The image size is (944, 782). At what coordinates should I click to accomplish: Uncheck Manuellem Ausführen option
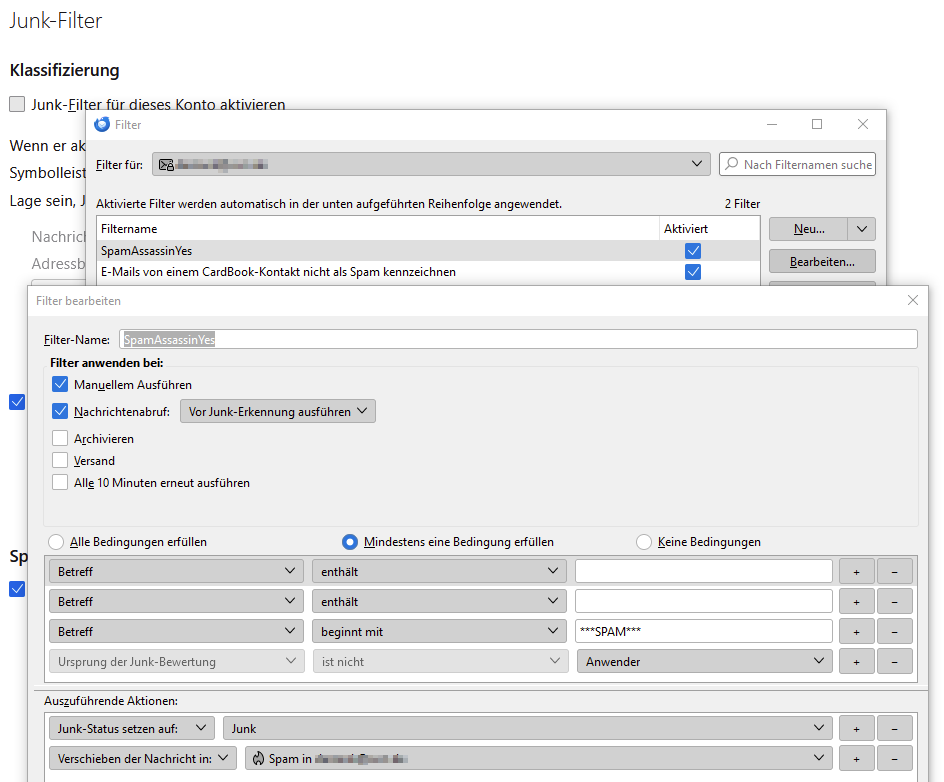click(60, 385)
